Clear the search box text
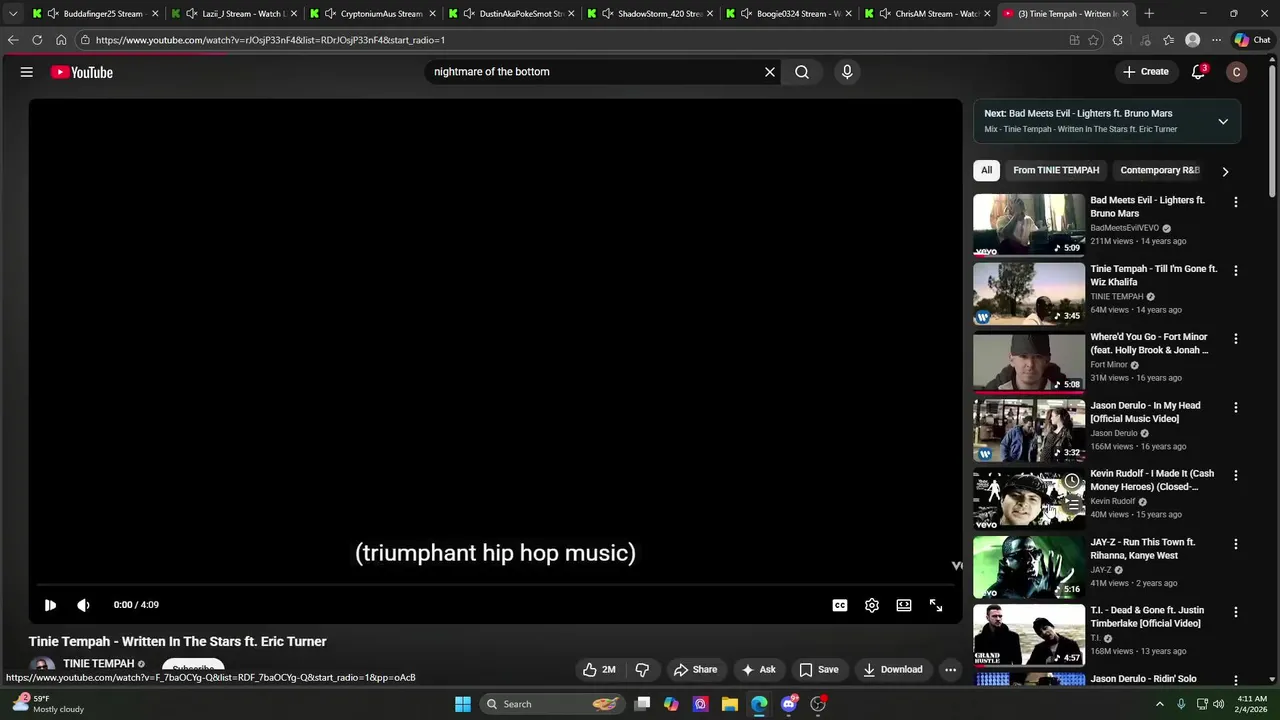Screen dimensions: 1280x720 [x=770, y=72]
